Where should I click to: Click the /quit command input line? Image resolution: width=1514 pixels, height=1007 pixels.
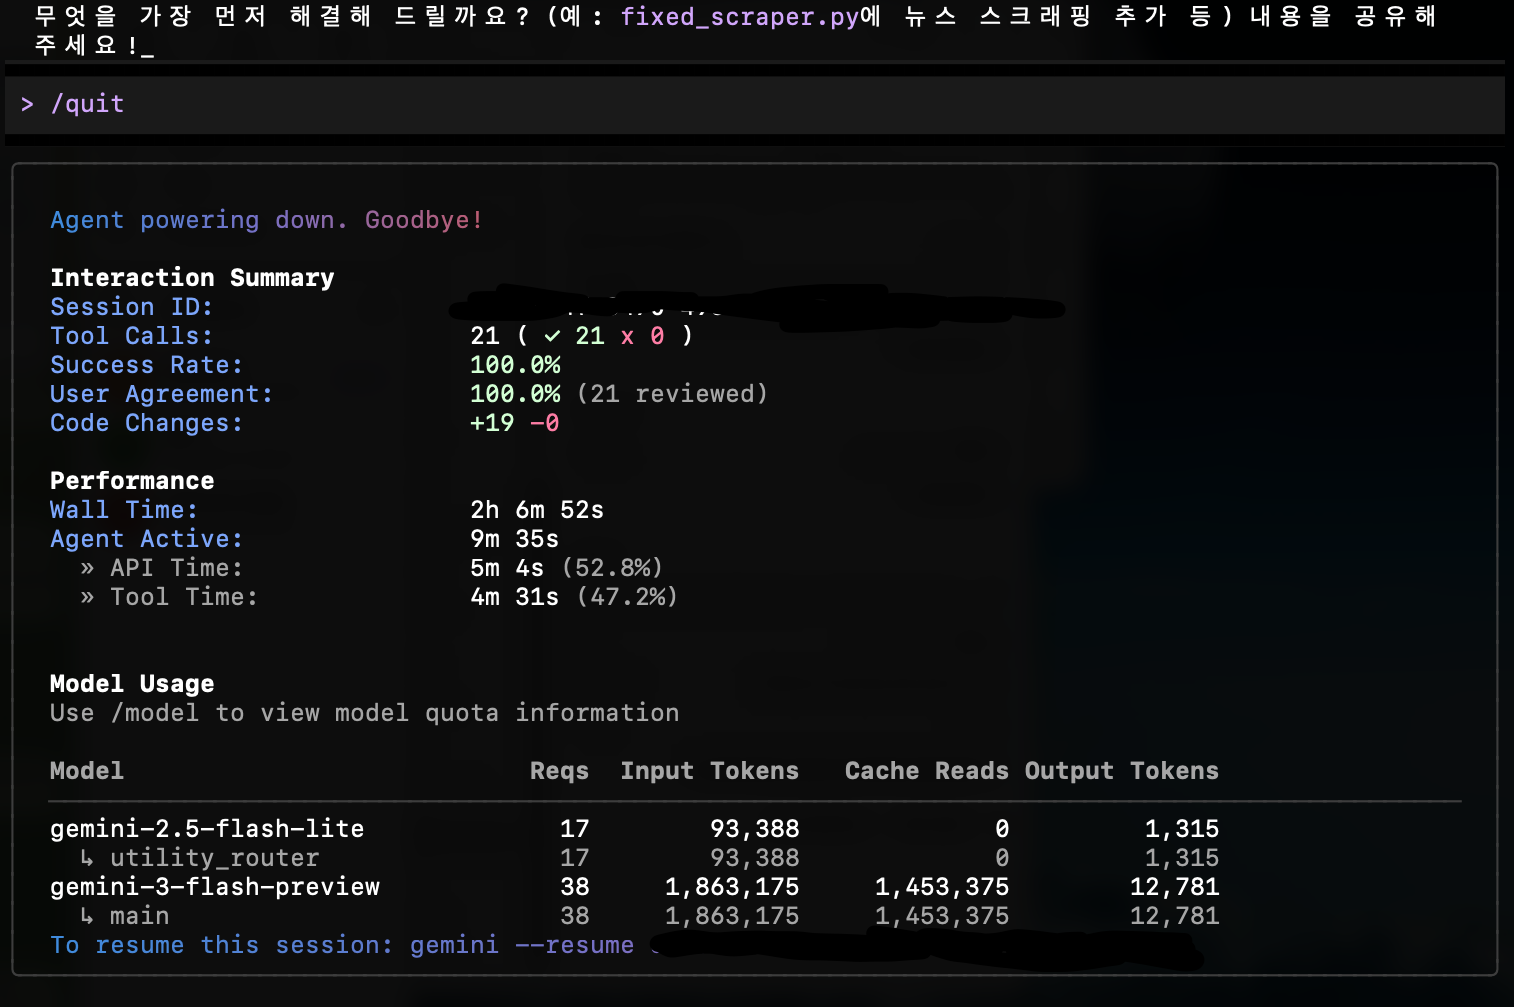pyautogui.click(x=755, y=104)
